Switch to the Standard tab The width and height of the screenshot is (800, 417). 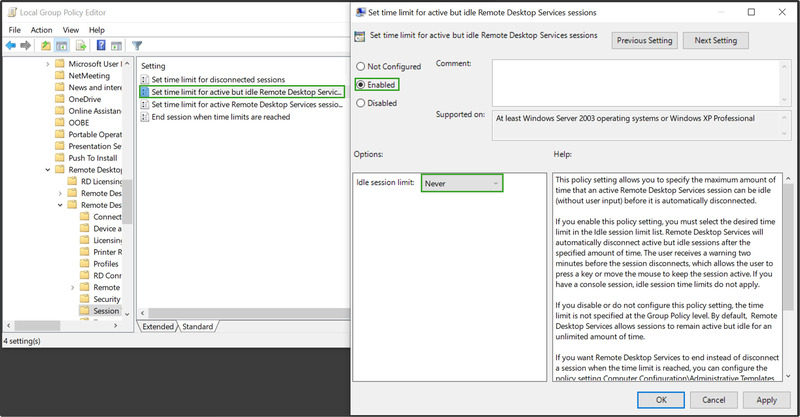click(197, 327)
